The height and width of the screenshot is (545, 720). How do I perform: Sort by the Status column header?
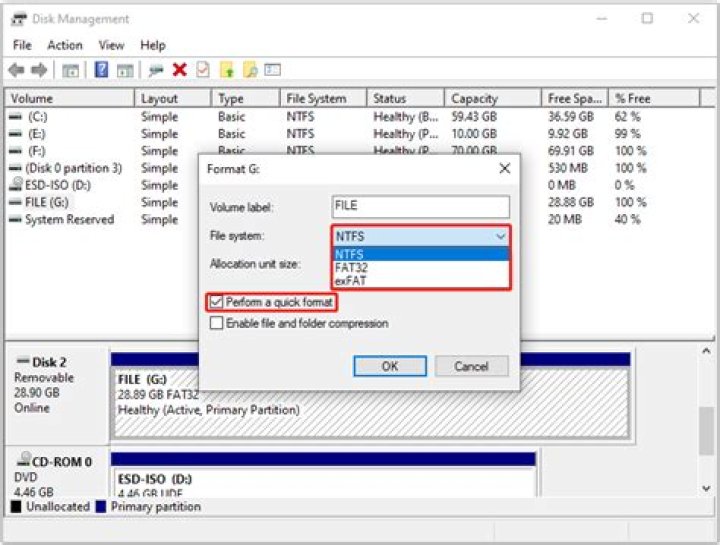(405, 98)
